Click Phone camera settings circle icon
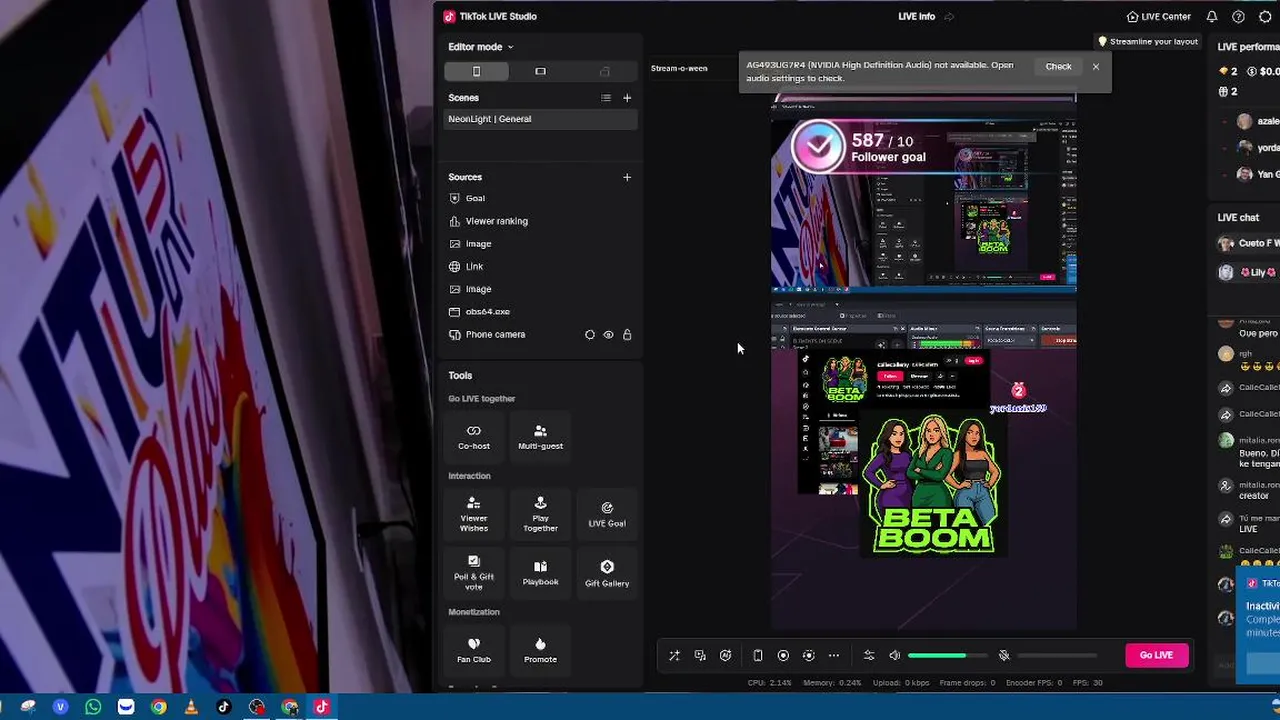The width and height of the screenshot is (1280, 720). 589,335
